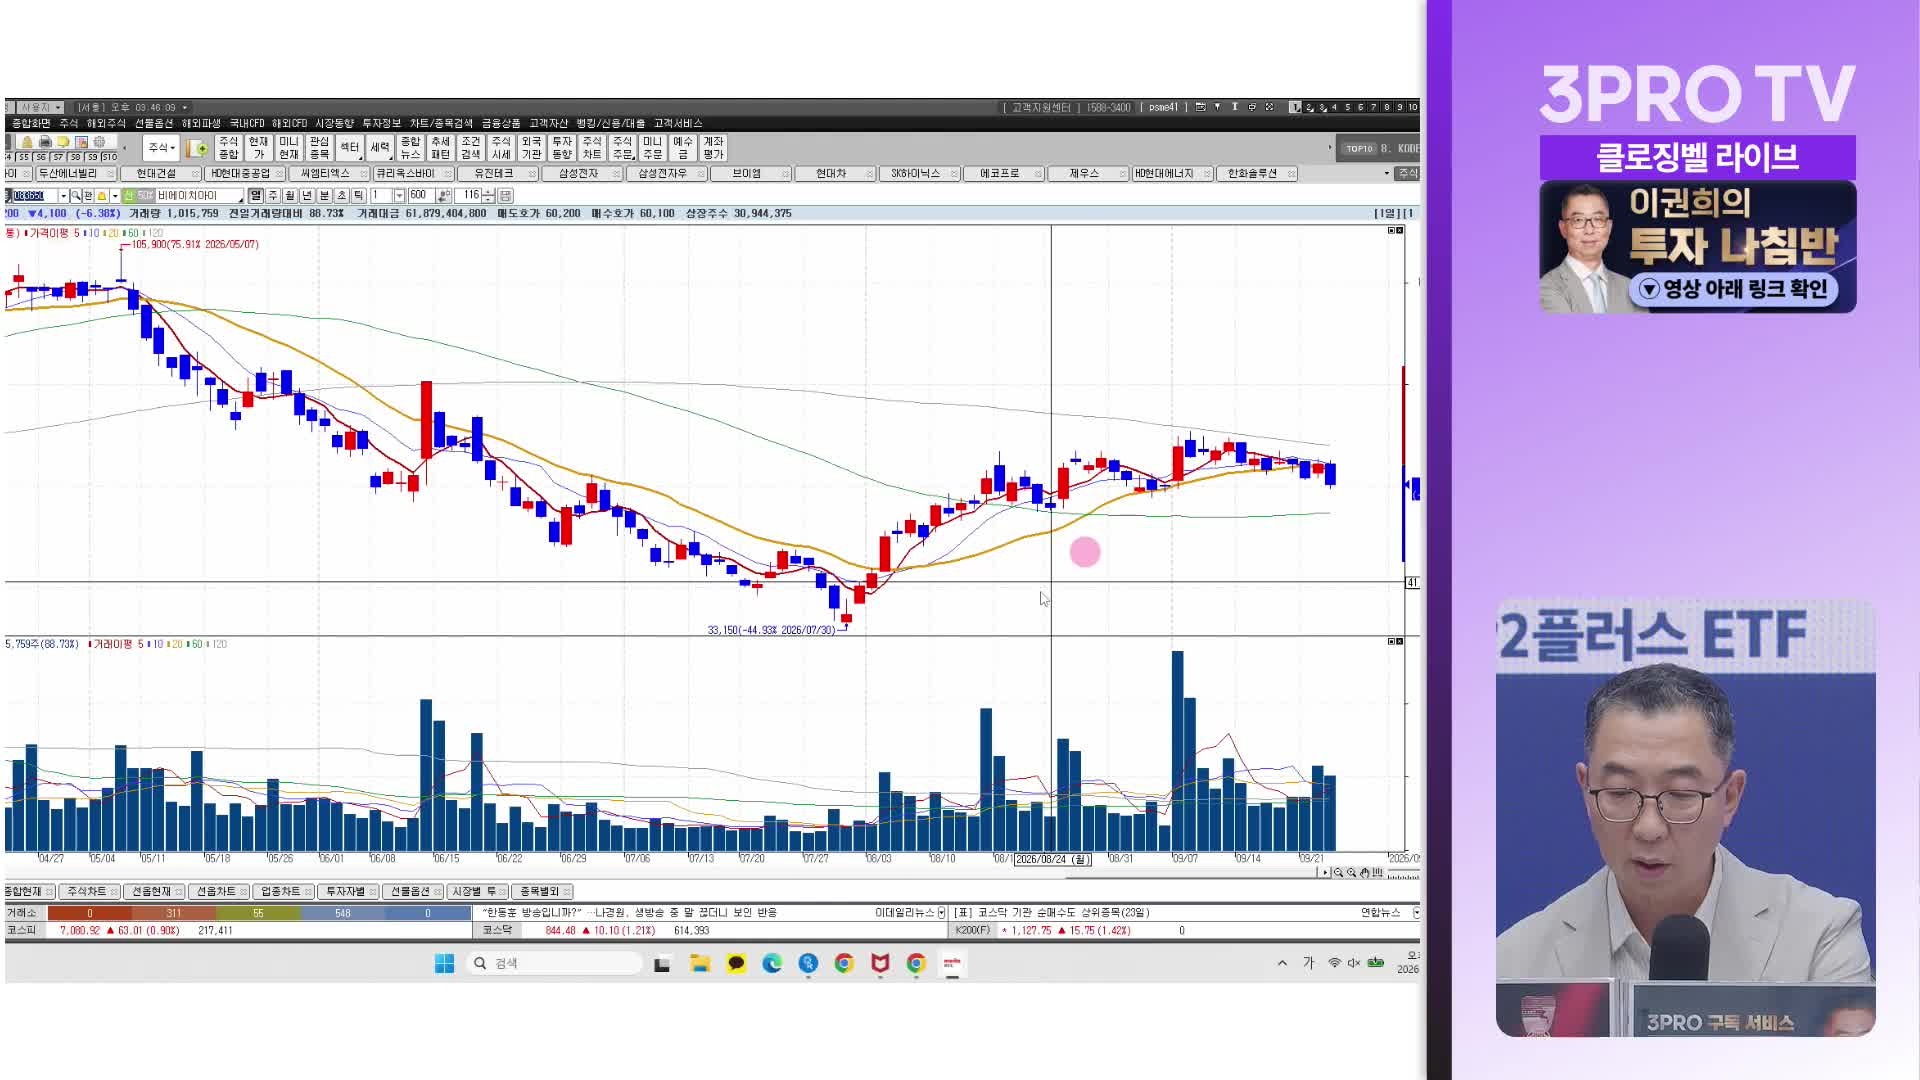Click the printer icon in toolbar

click(45, 142)
